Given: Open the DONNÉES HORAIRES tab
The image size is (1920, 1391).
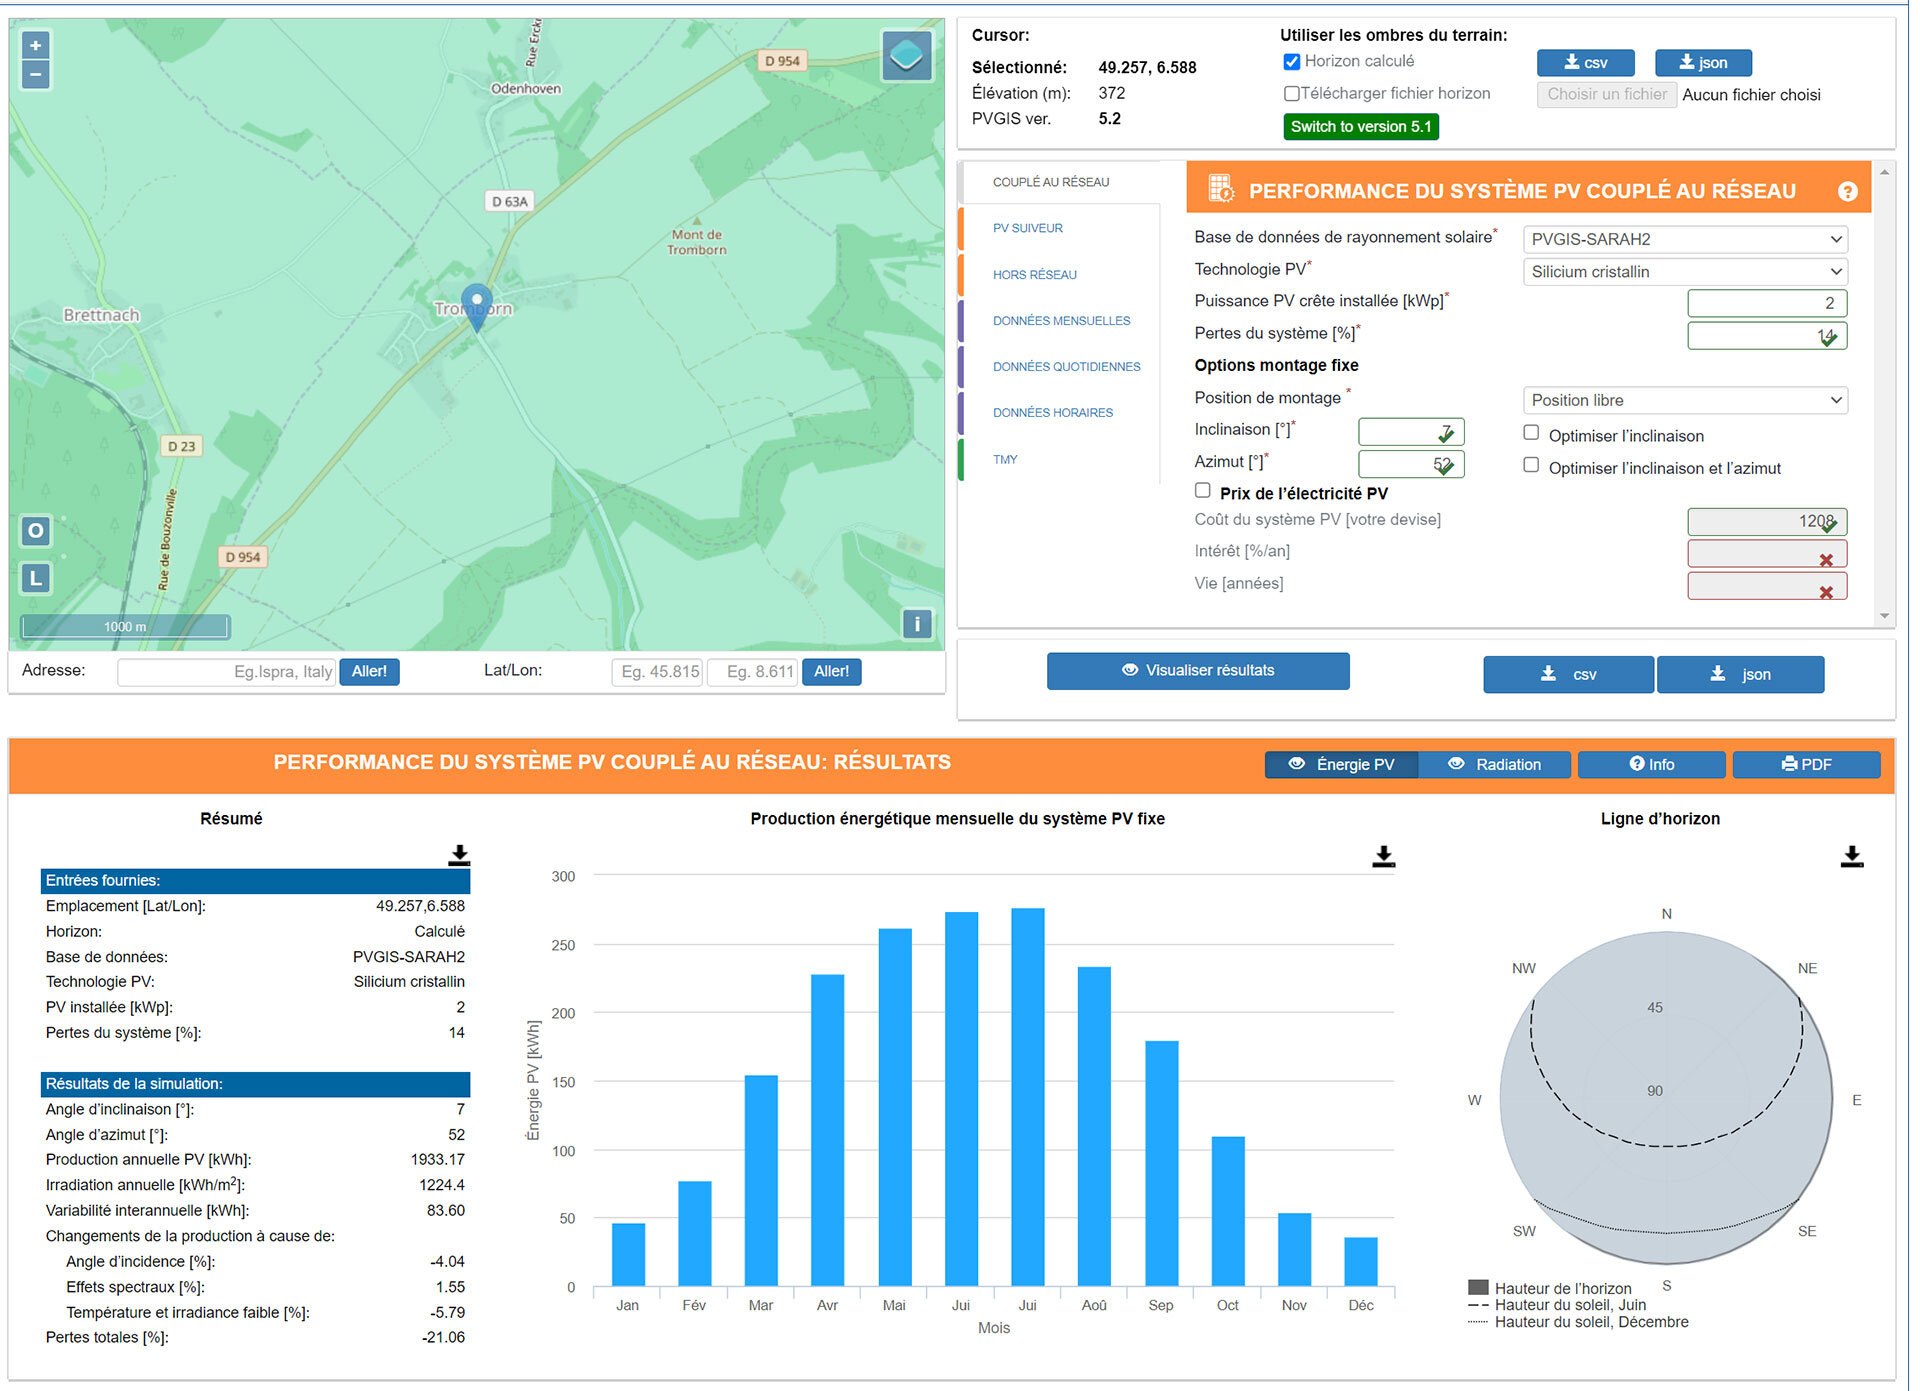Looking at the screenshot, I should coord(1053,412).
